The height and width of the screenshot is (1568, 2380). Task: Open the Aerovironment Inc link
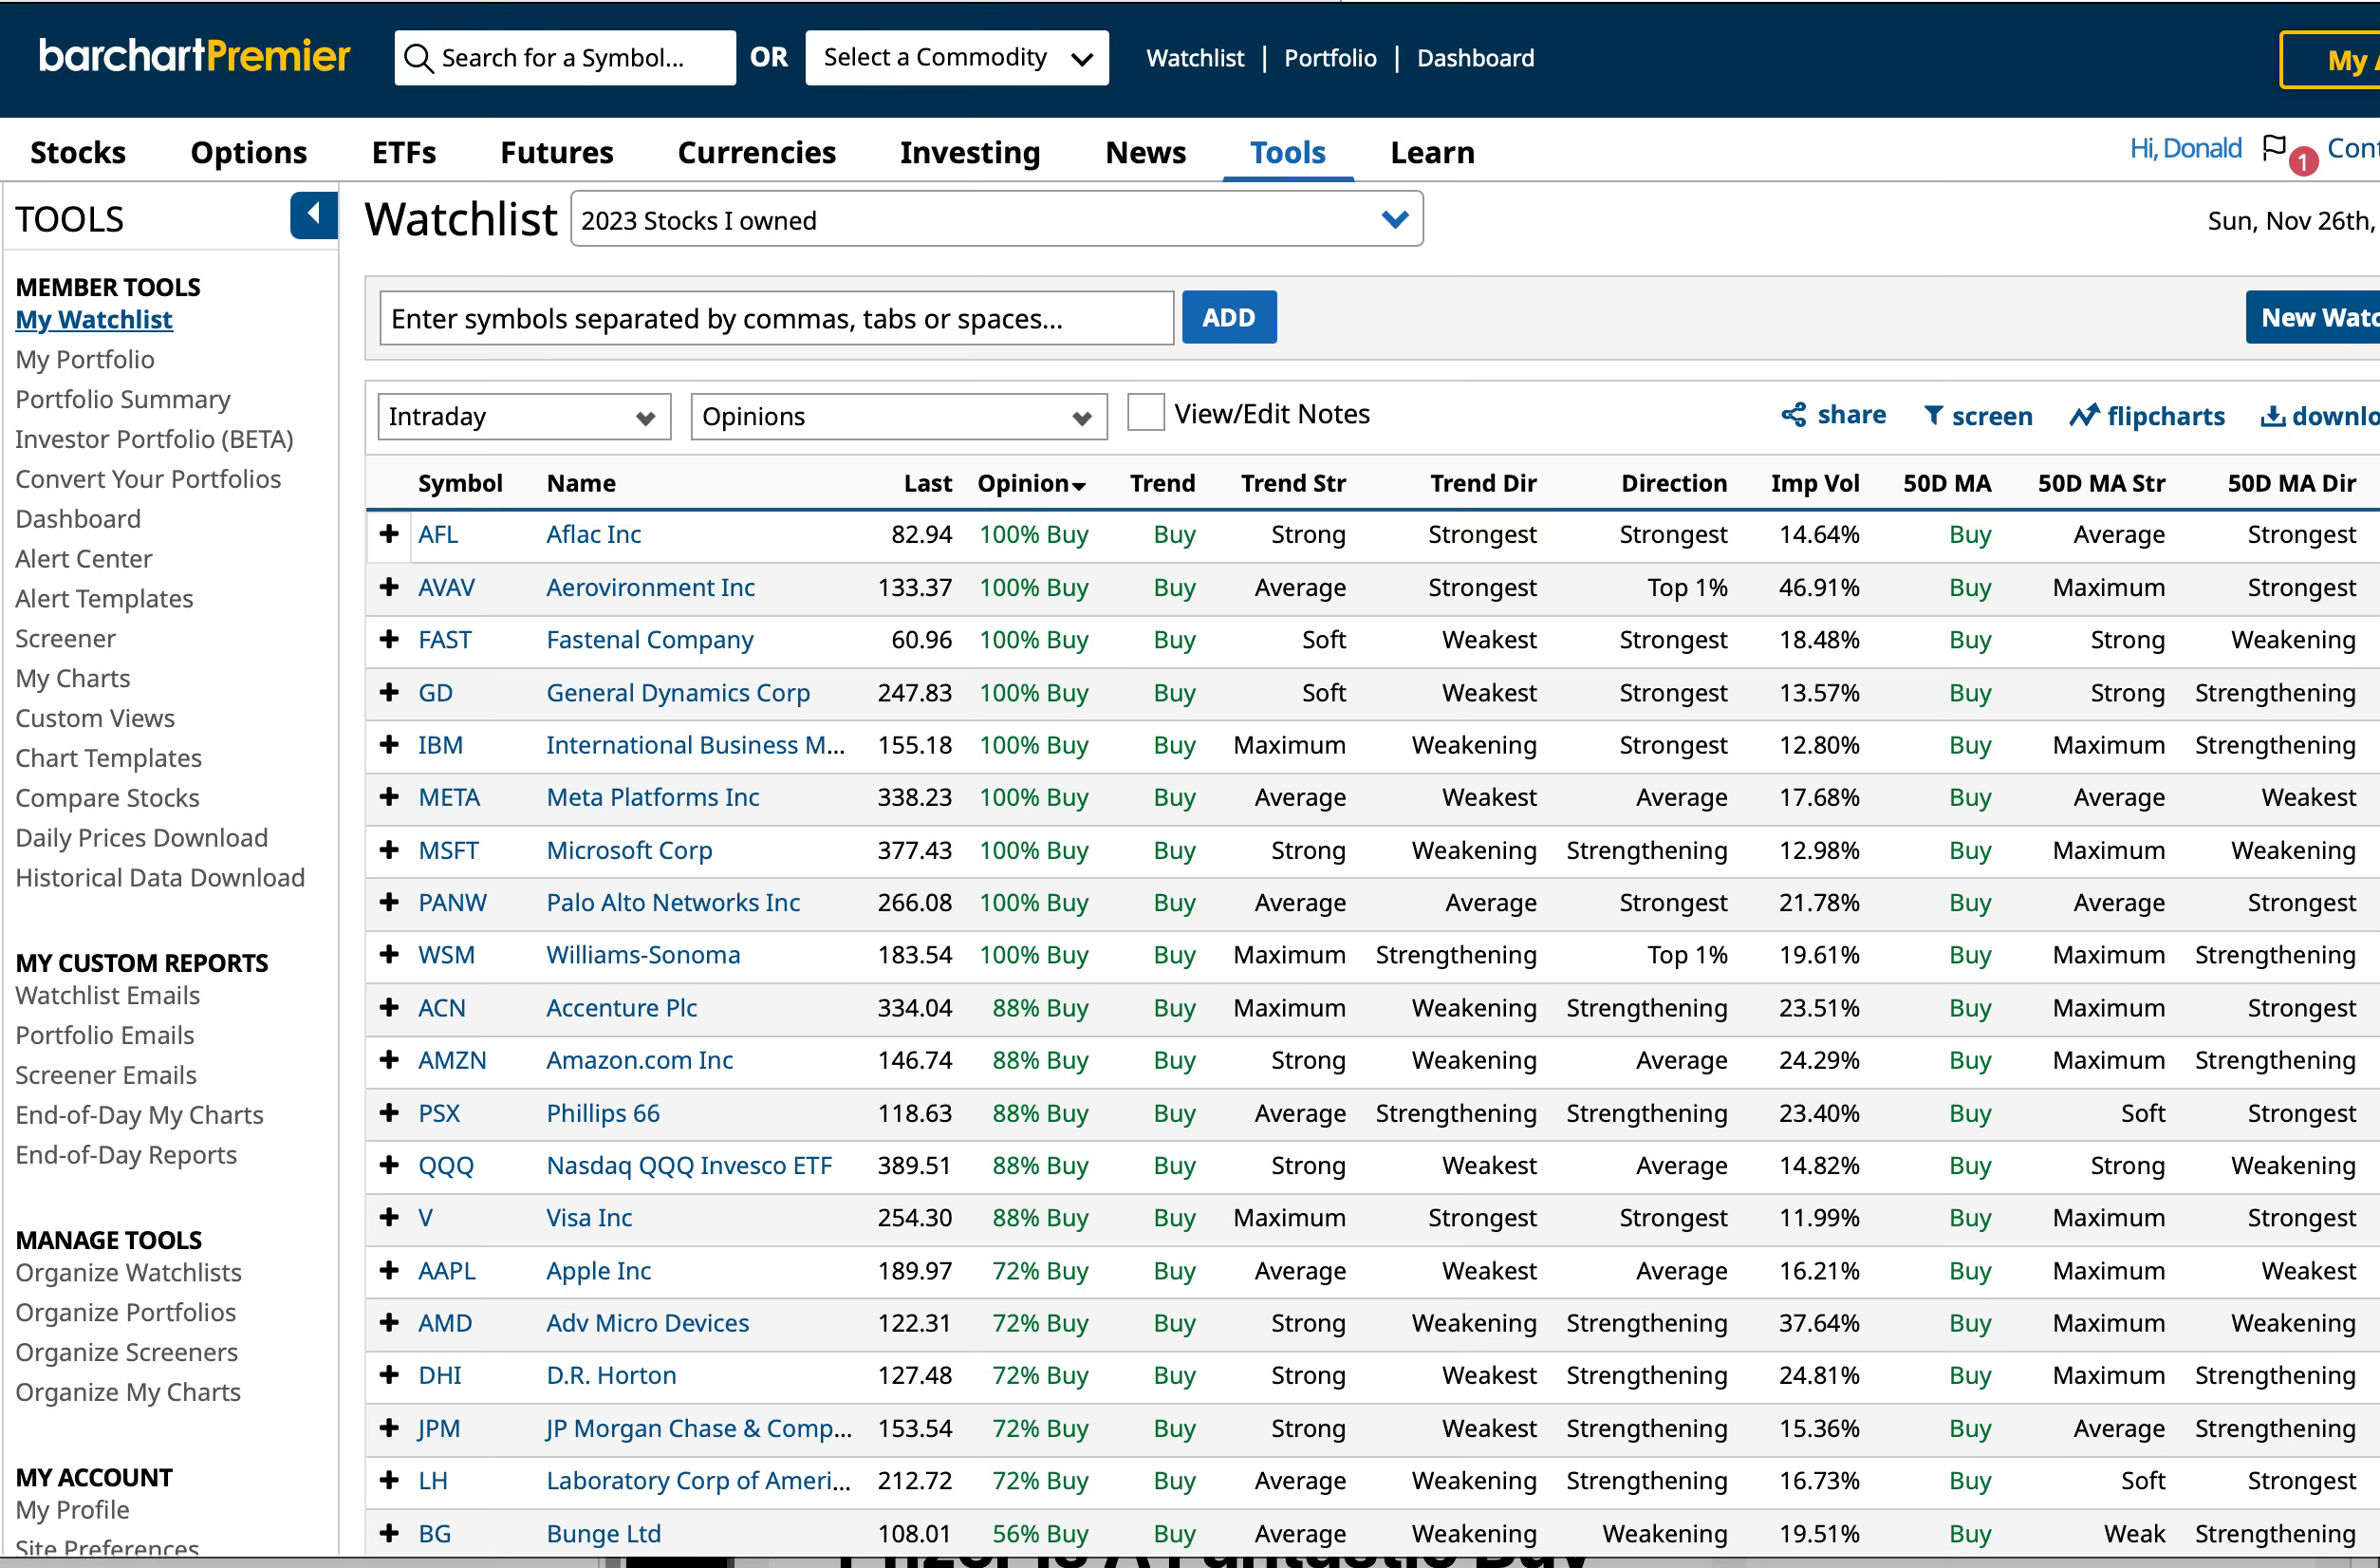coord(650,587)
